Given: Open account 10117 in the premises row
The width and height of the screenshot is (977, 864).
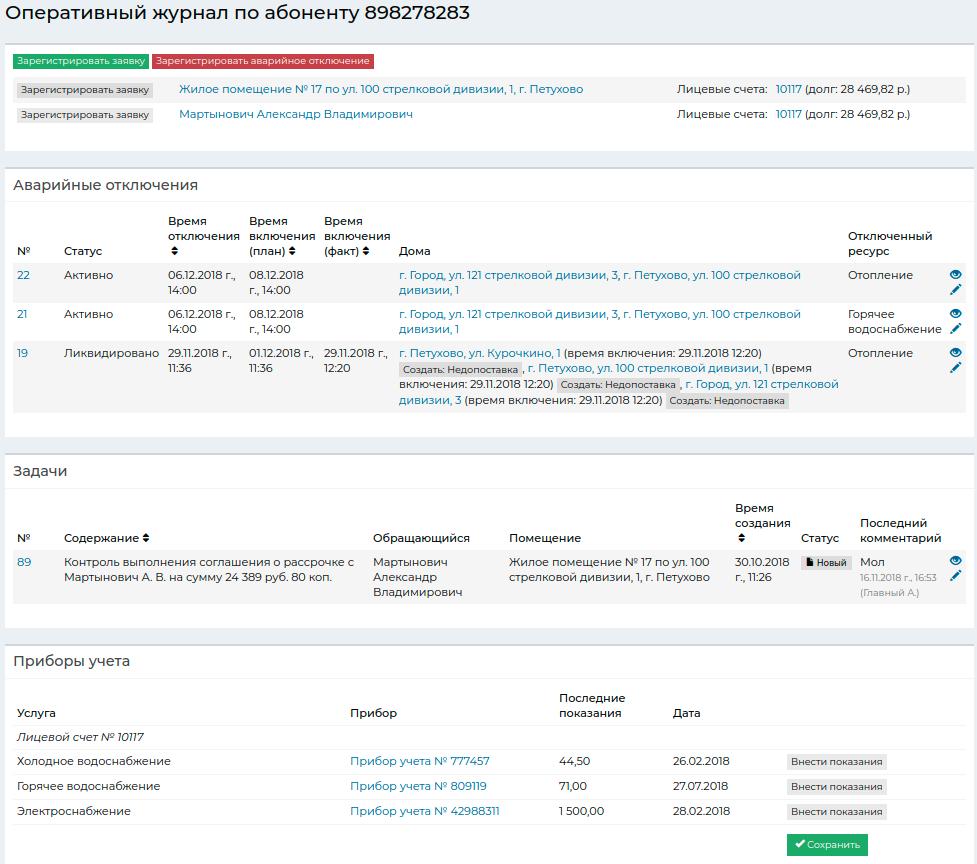Looking at the screenshot, I should click(788, 89).
